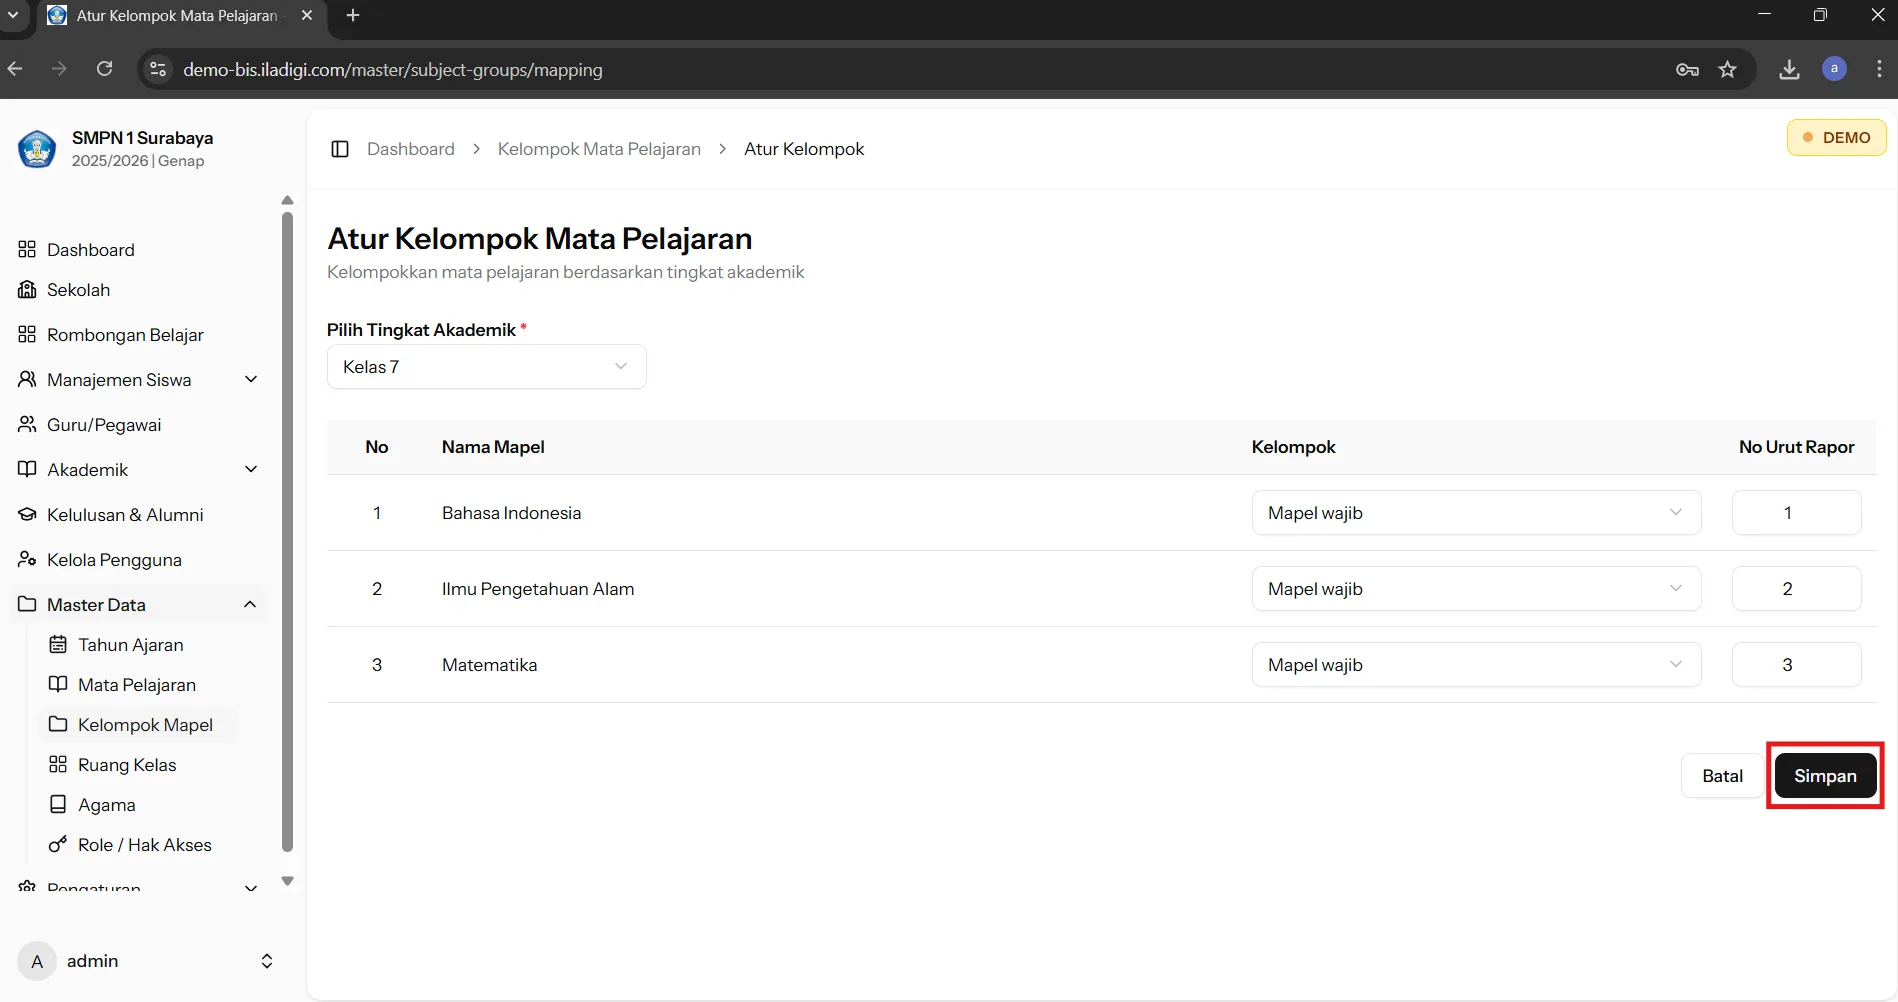Click the SMPN 1 Surabaya school logo
The image size is (1898, 1002).
click(37, 149)
